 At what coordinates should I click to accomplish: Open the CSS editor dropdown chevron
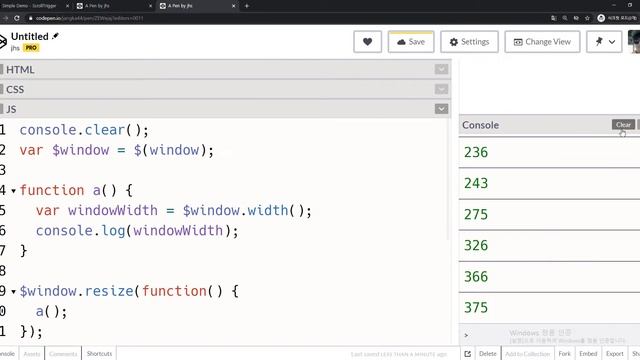pyautogui.click(x=441, y=89)
